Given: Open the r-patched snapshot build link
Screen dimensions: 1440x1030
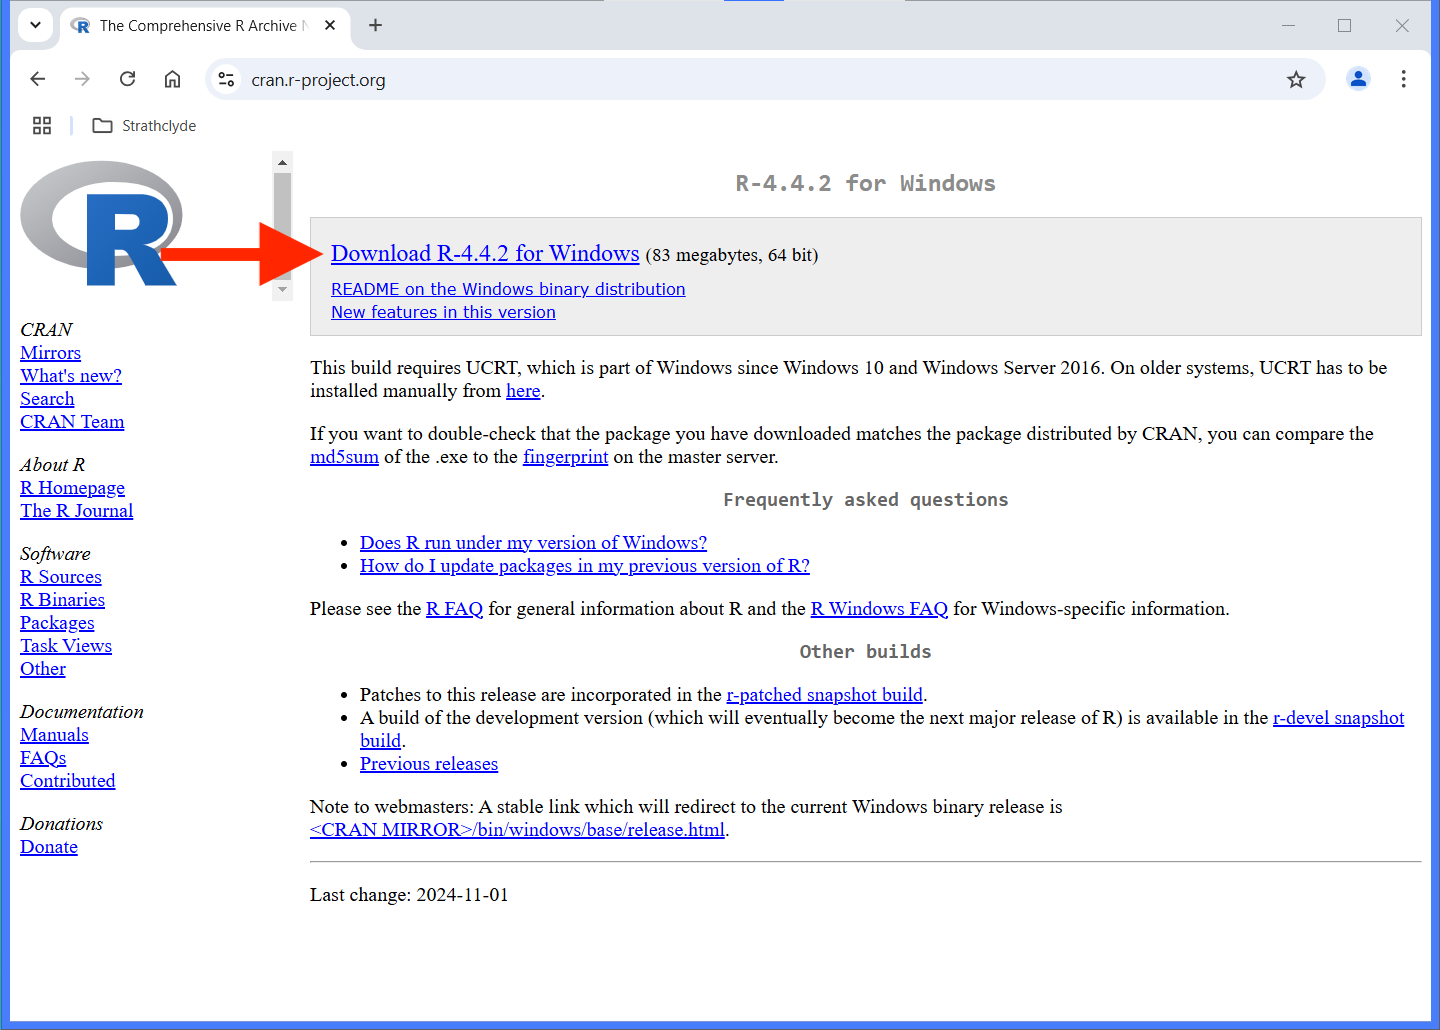Looking at the screenshot, I should point(824,695).
